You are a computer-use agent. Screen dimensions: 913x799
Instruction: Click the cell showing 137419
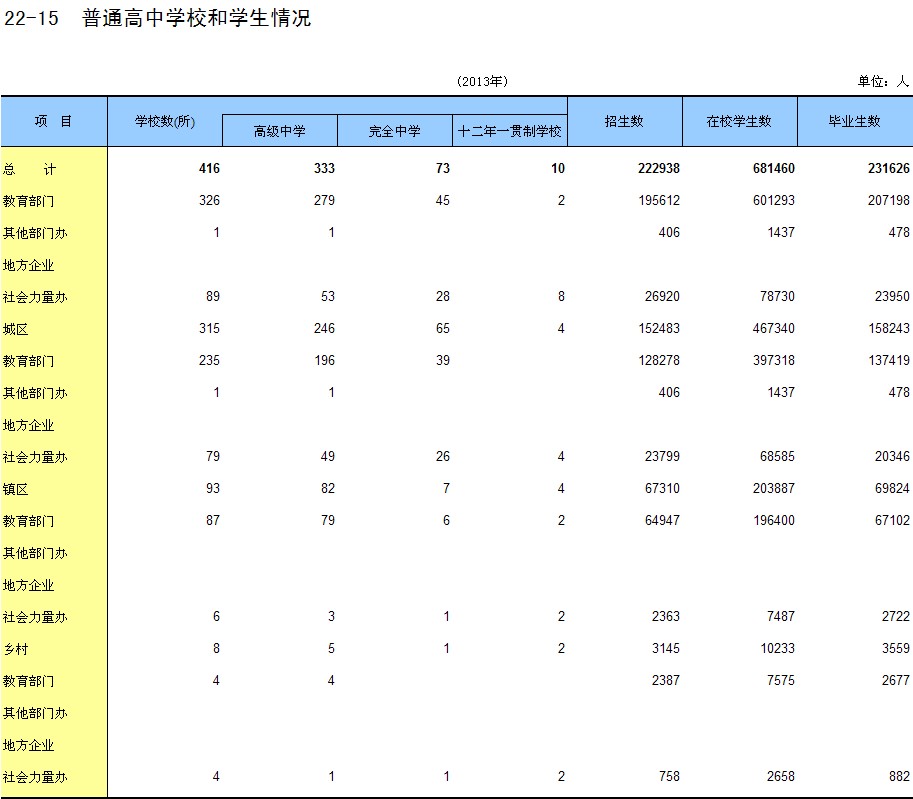click(889, 361)
